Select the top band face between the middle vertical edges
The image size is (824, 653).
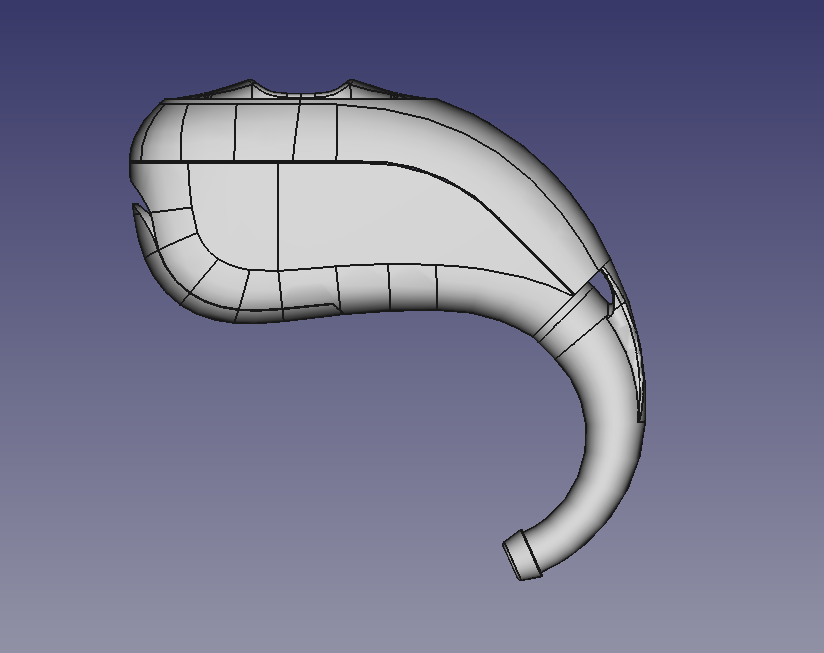point(266,130)
